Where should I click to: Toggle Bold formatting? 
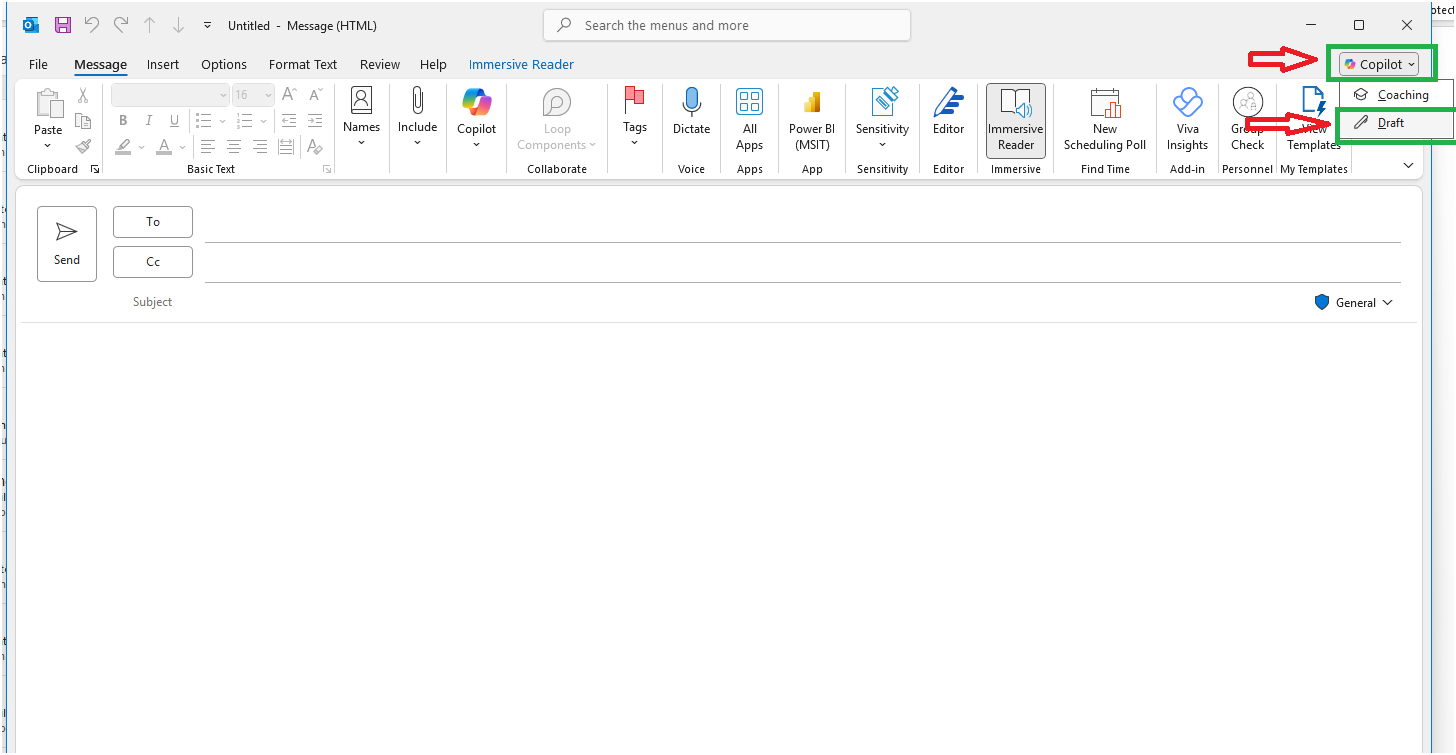(123, 121)
